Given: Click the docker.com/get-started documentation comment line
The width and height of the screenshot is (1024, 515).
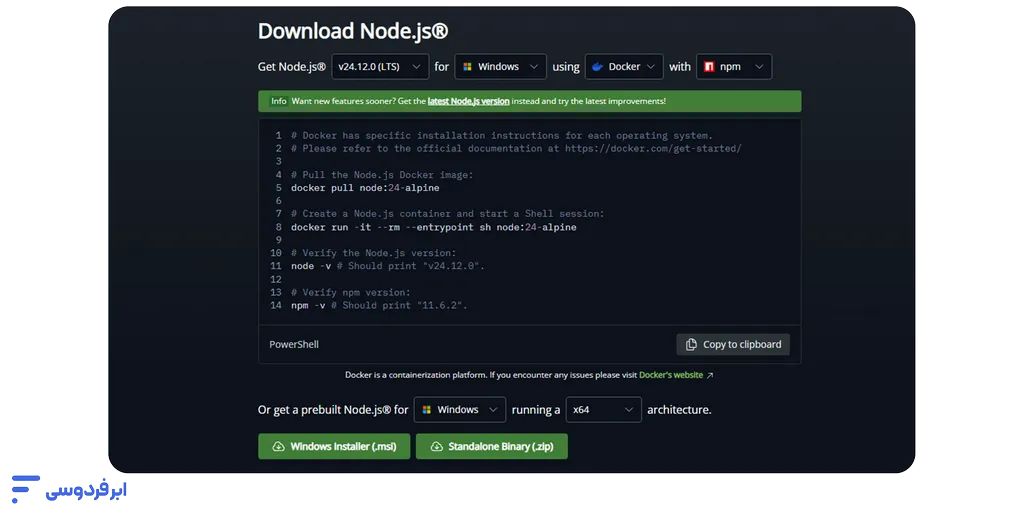Looking at the screenshot, I should (x=516, y=149).
